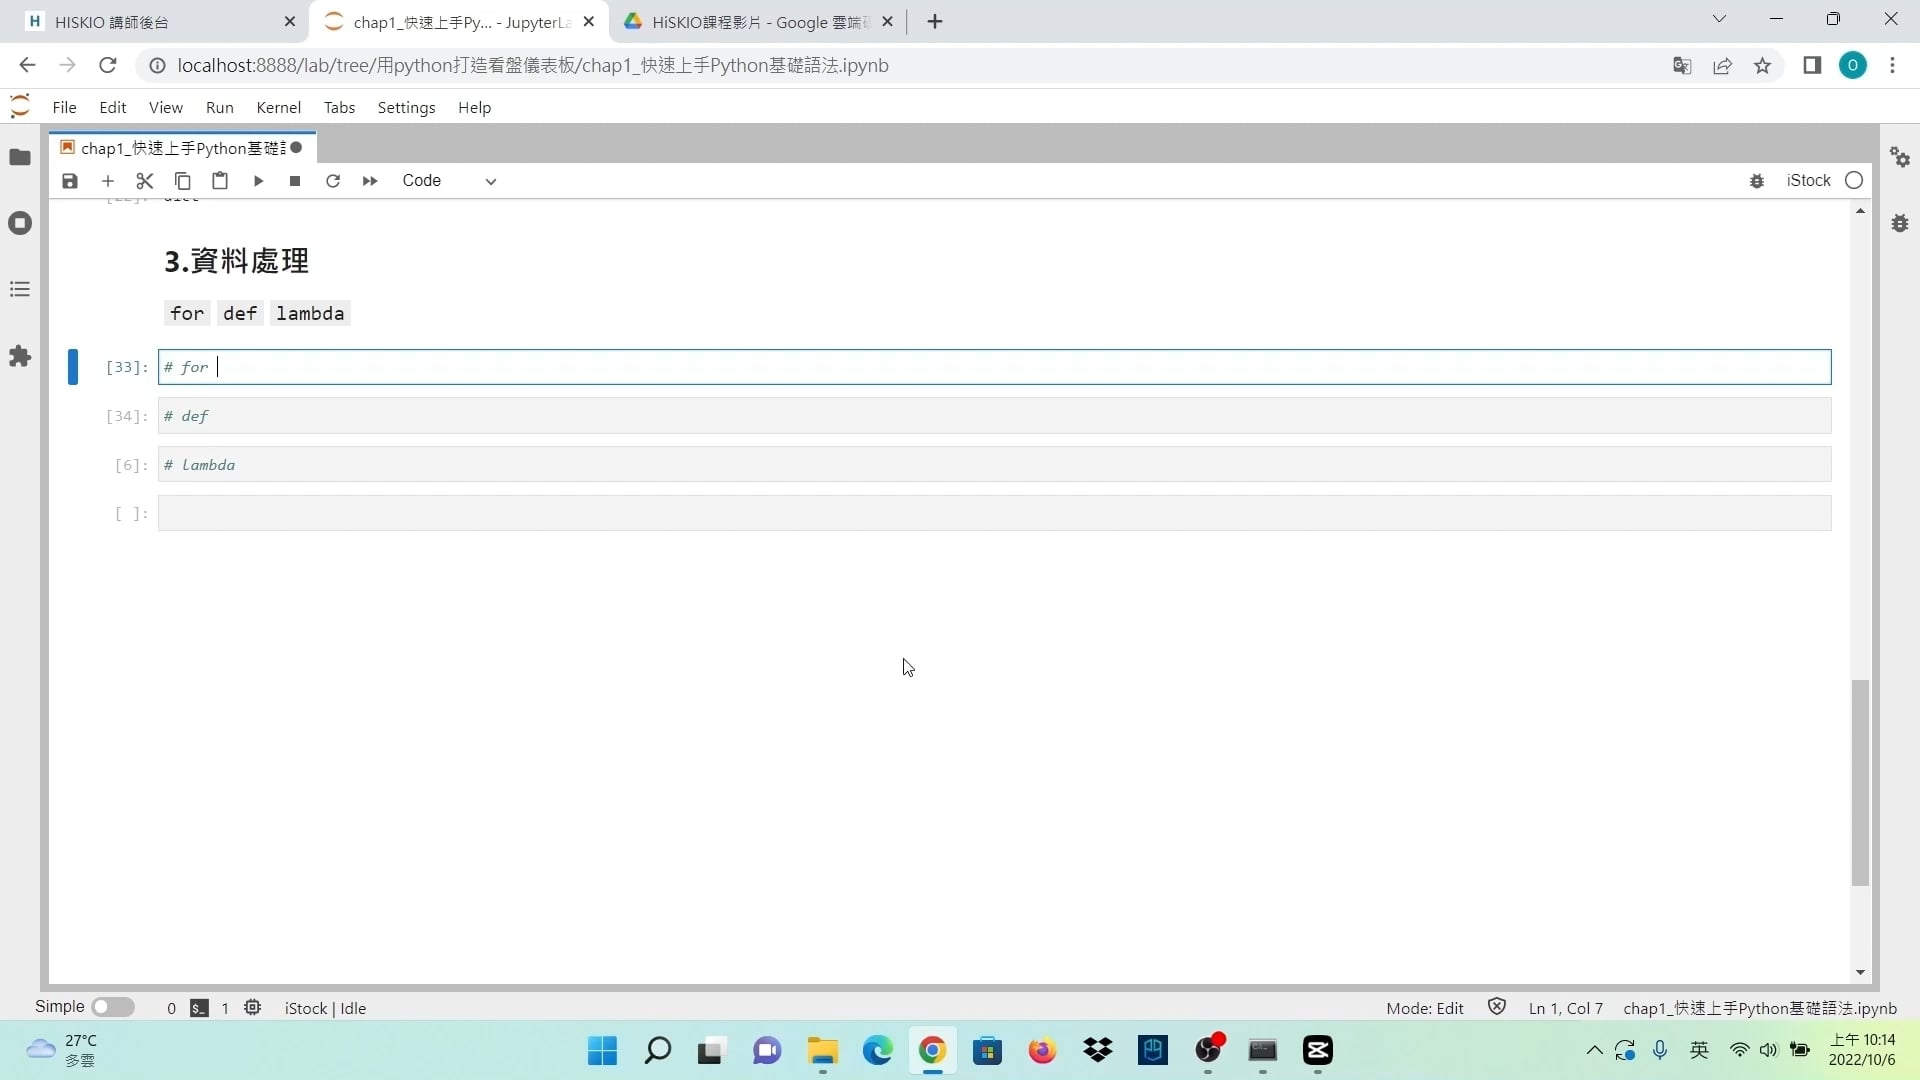The image size is (1920, 1080).
Task: Click into the empty code cell
Action: (x=993, y=514)
